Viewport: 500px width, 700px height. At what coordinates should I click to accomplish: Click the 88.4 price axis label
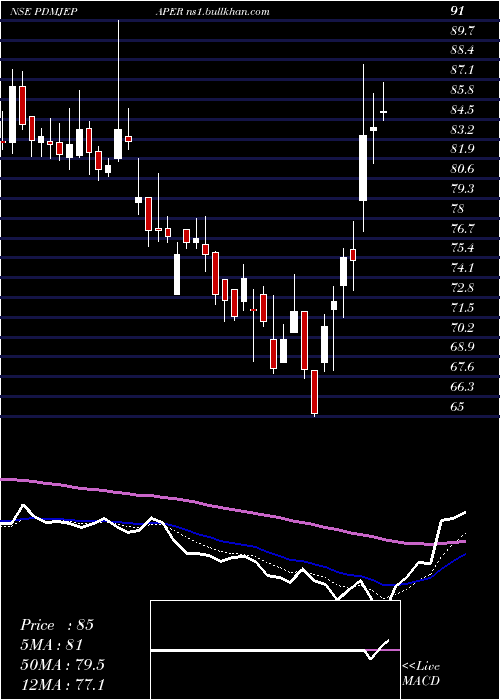tap(462, 50)
